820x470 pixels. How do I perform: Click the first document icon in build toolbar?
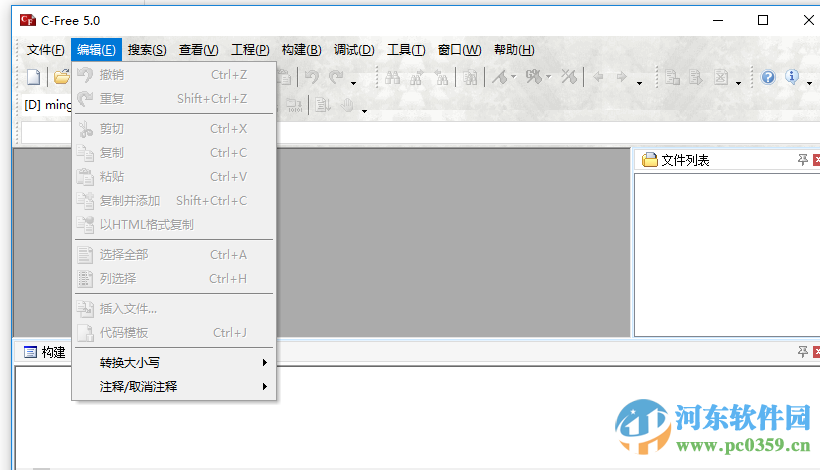672,77
